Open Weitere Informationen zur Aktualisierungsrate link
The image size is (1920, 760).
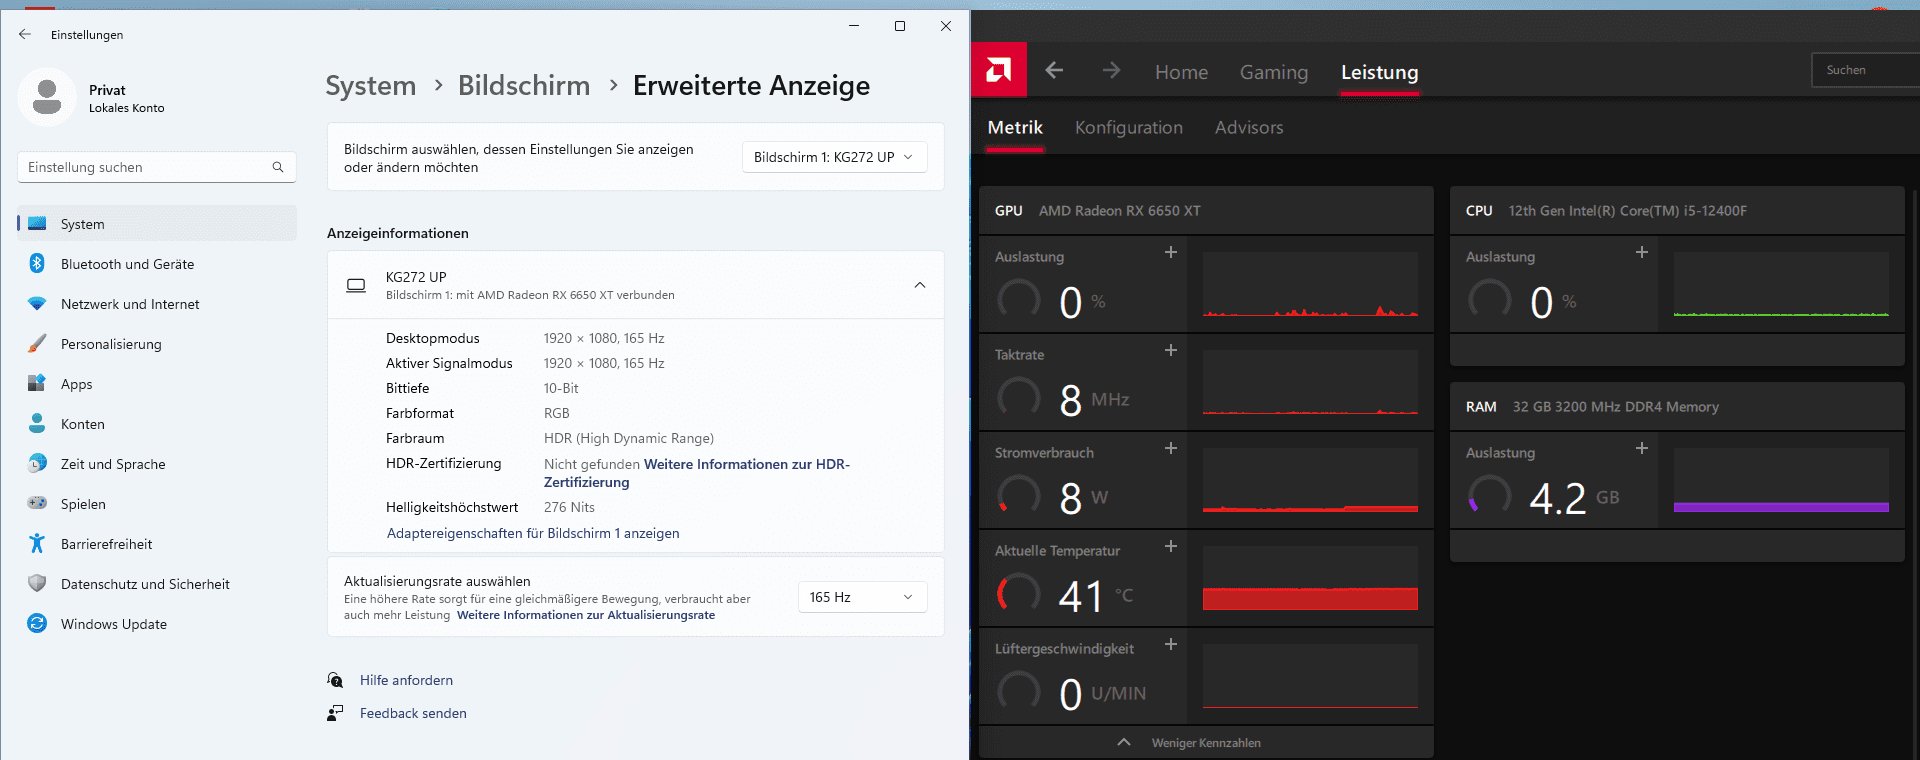(586, 615)
